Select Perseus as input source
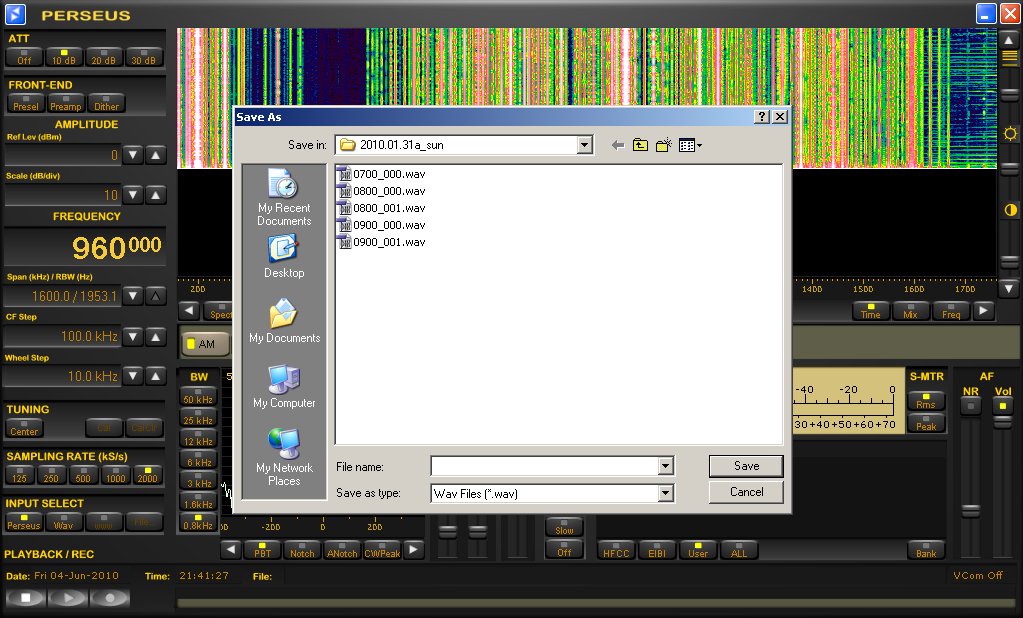This screenshot has width=1023, height=618. coord(24,522)
